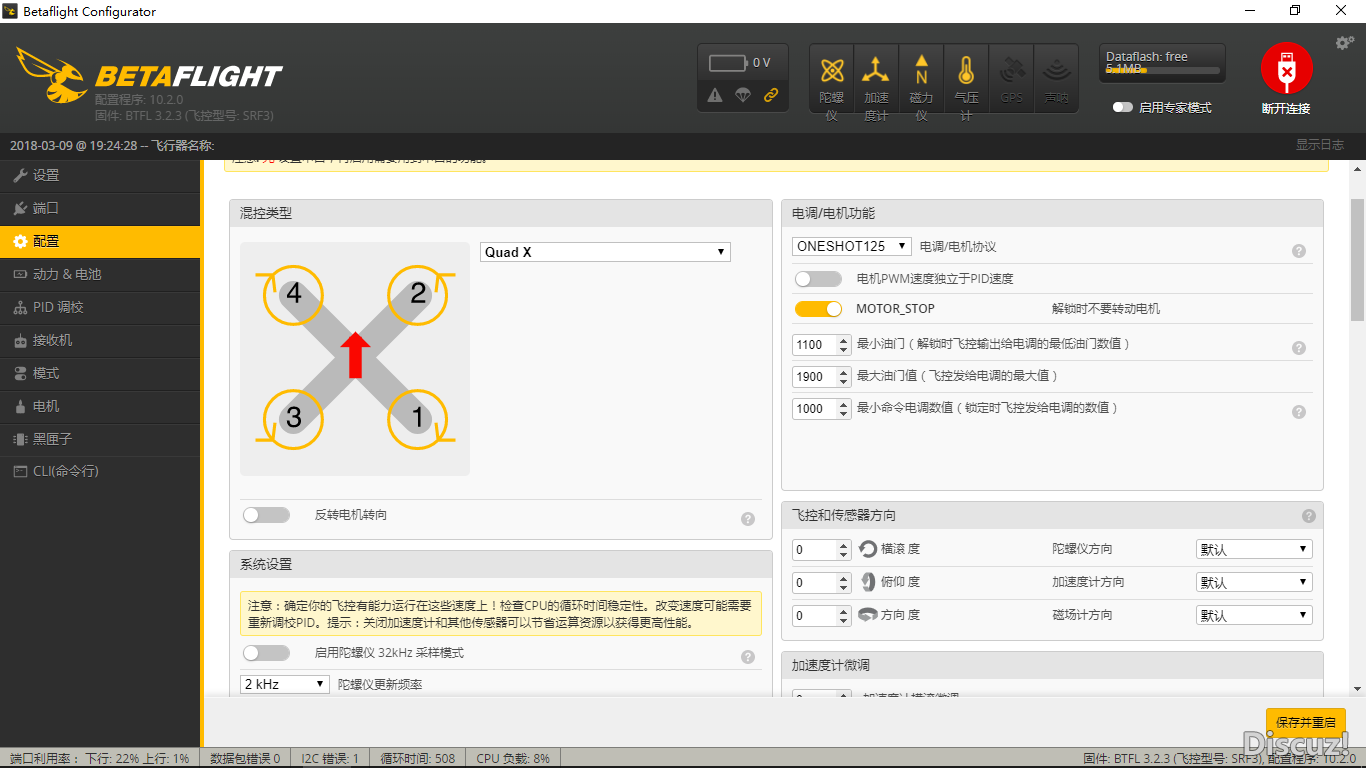Click the main vertical scrollbar

1357,259
